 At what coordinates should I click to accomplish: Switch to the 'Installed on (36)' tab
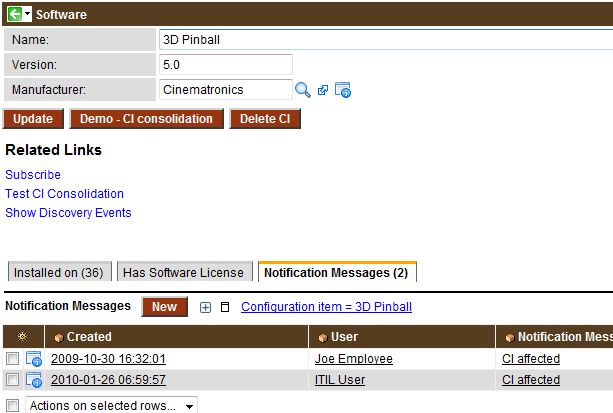(59, 272)
